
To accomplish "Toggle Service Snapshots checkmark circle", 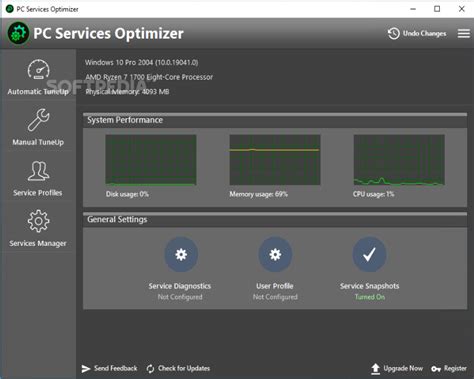I will tap(369, 254).
